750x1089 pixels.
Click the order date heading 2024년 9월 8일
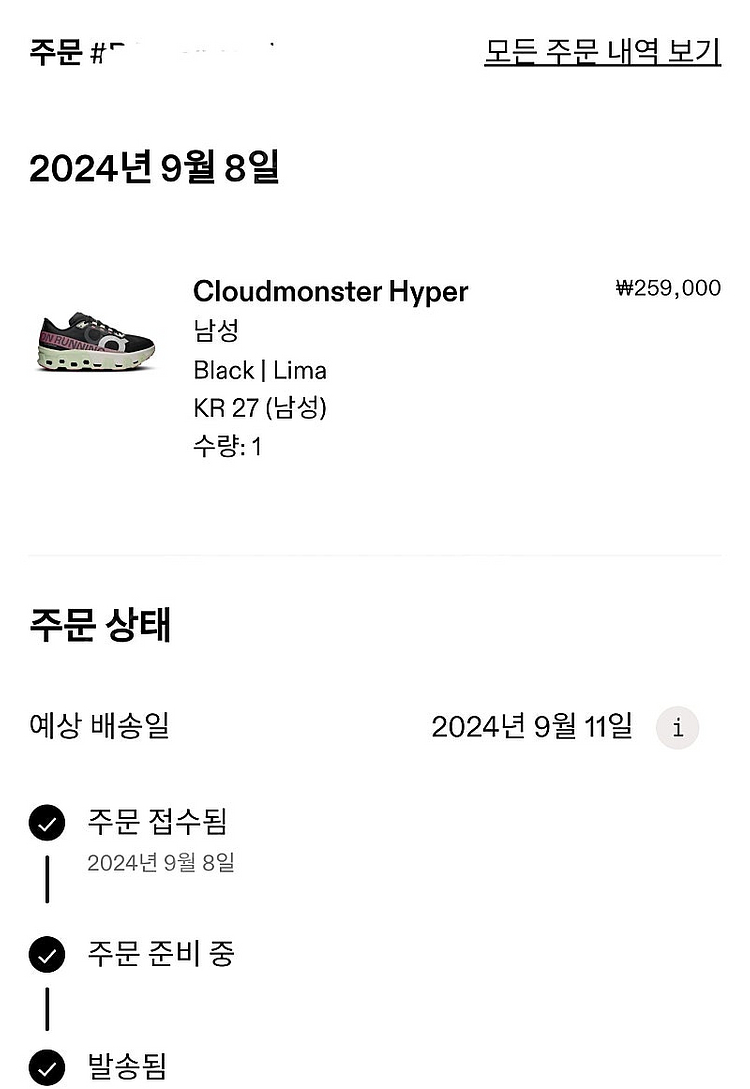(154, 168)
